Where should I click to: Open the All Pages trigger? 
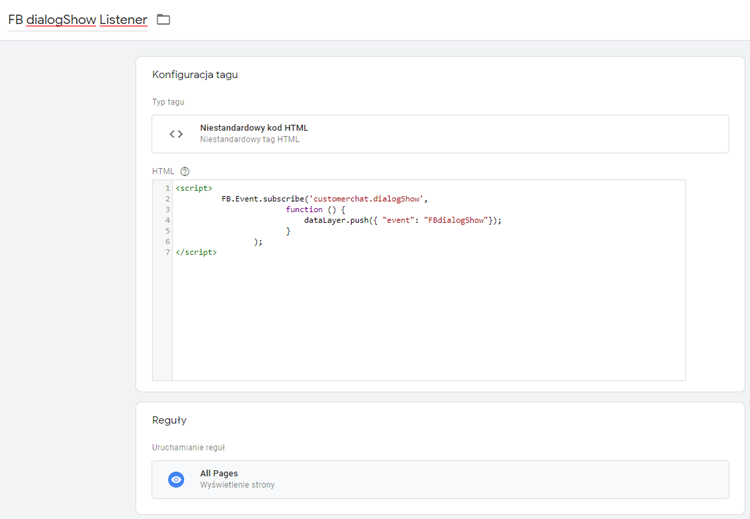pos(219,473)
